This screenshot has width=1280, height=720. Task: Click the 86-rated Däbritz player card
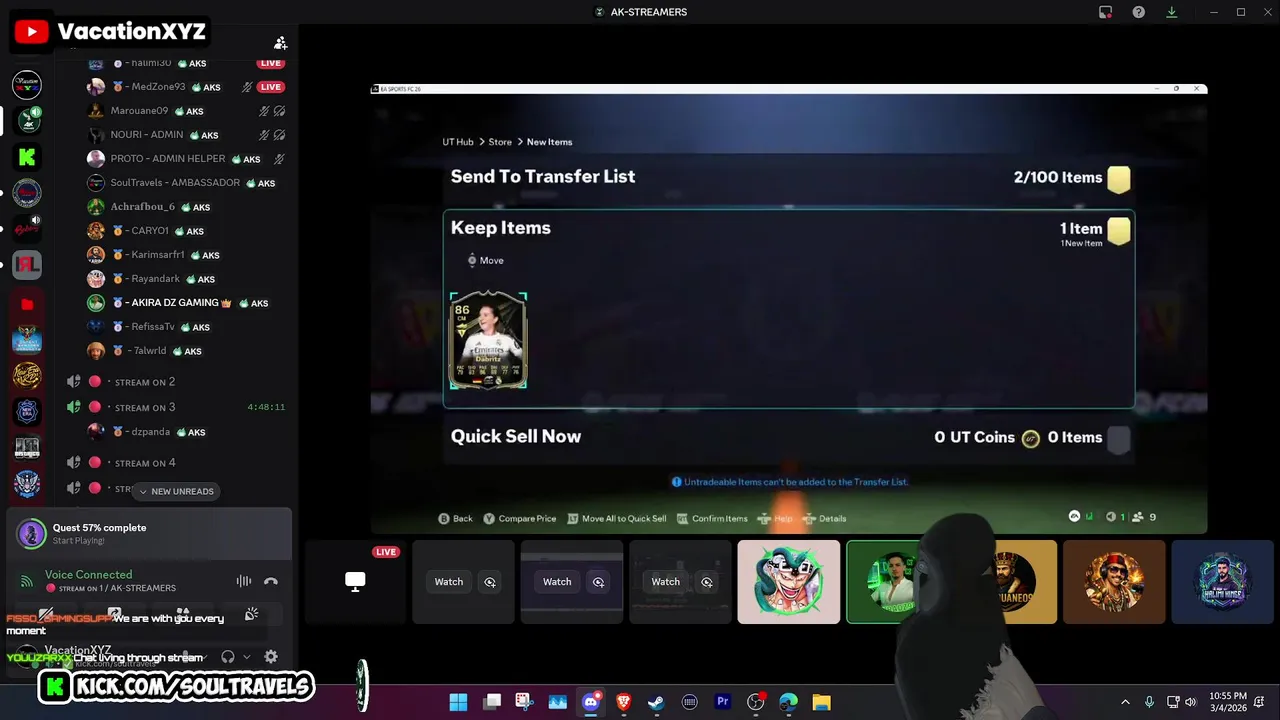point(488,340)
